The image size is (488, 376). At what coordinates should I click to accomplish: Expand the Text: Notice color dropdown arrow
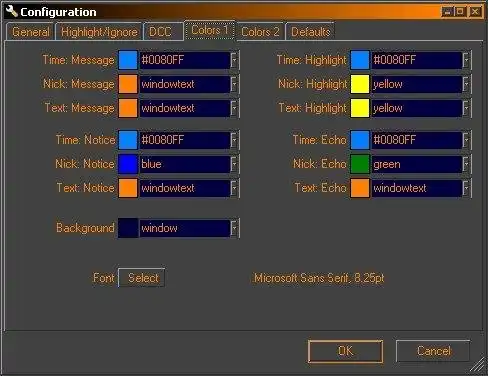click(x=235, y=188)
